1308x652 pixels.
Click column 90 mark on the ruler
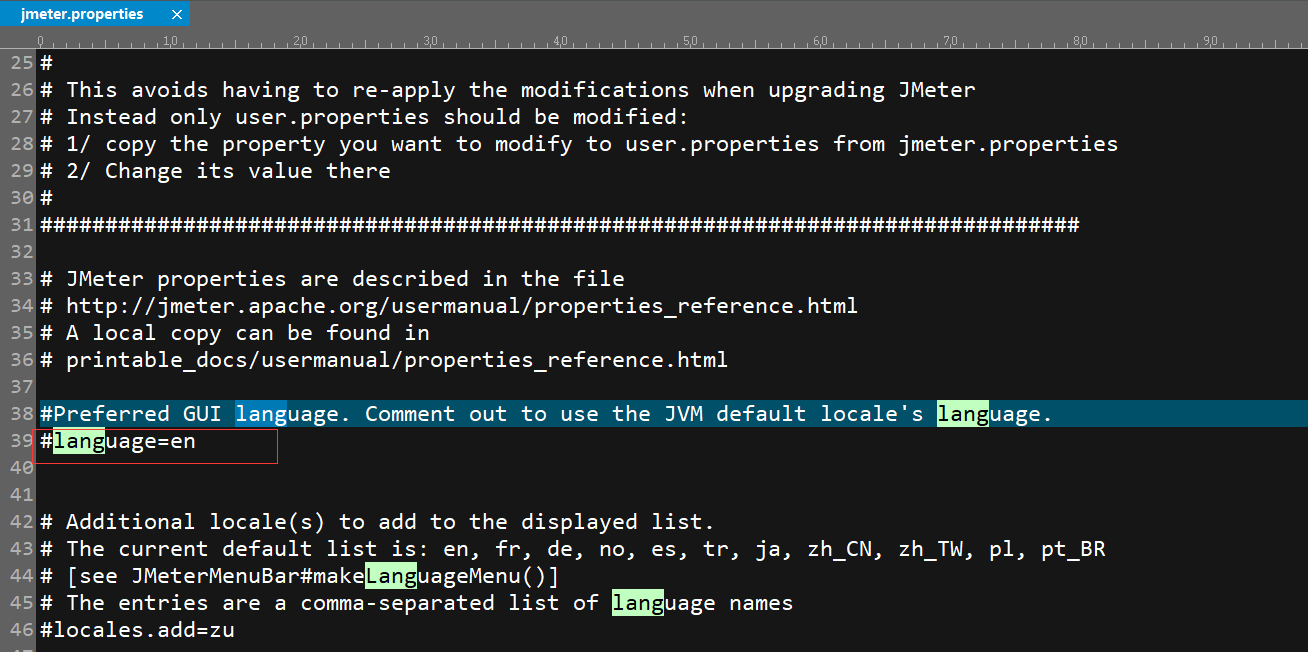(1210, 42)
